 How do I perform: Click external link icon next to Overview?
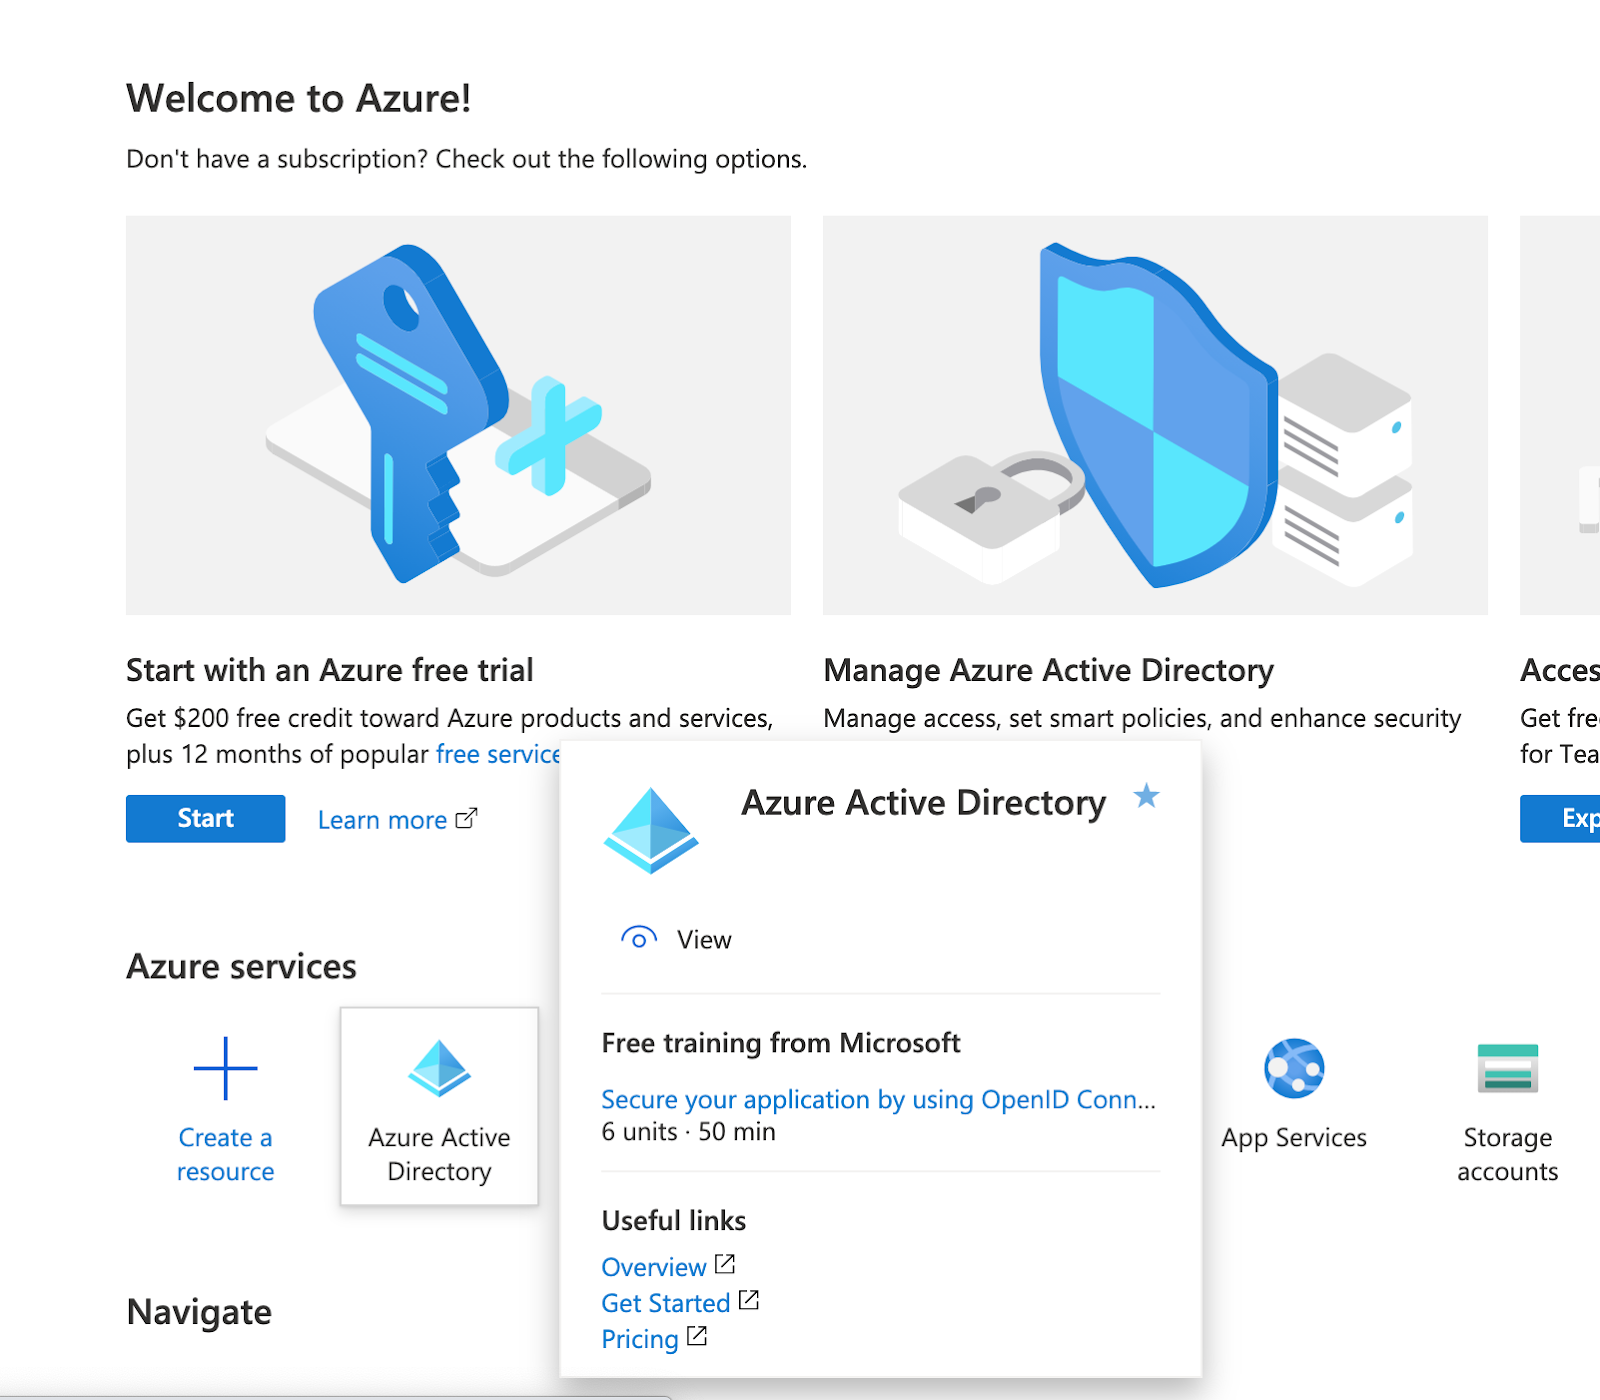pyautogui.click(x=725, y=1265)
